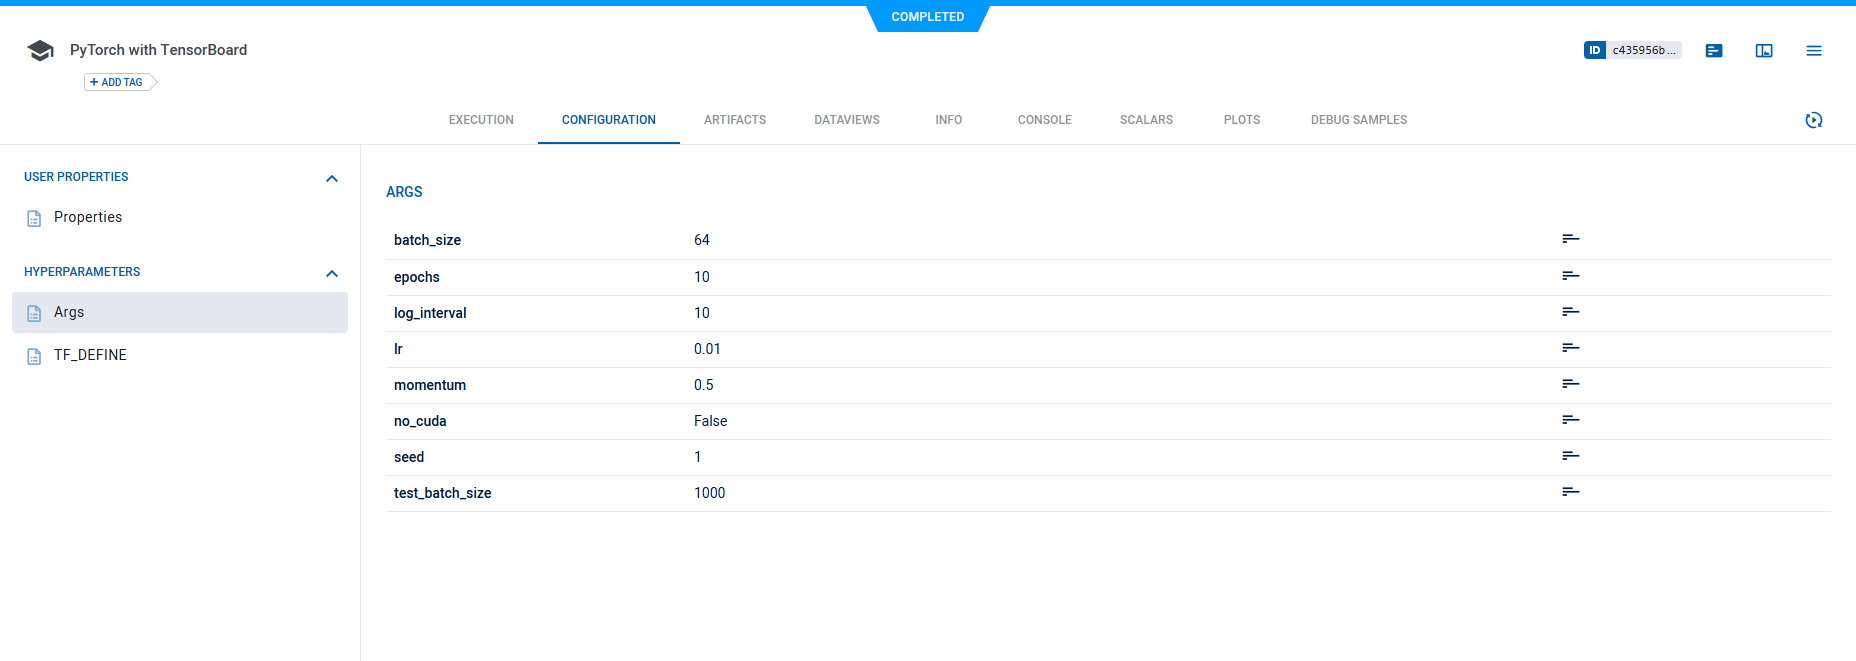Open Properties under User Properties
The width and height of the screenshot is (1856, 661).
coord(88,217)
